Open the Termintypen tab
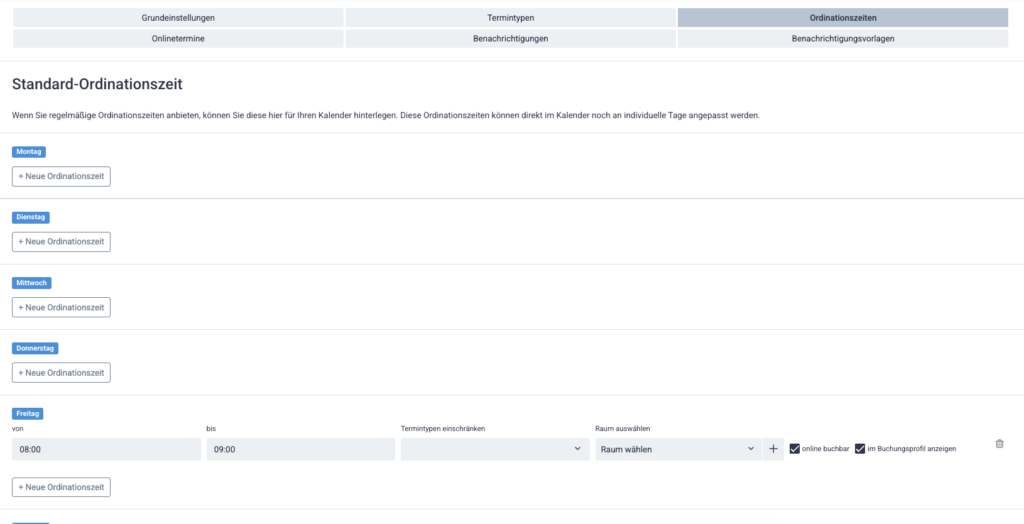 [x=510, y=18]
